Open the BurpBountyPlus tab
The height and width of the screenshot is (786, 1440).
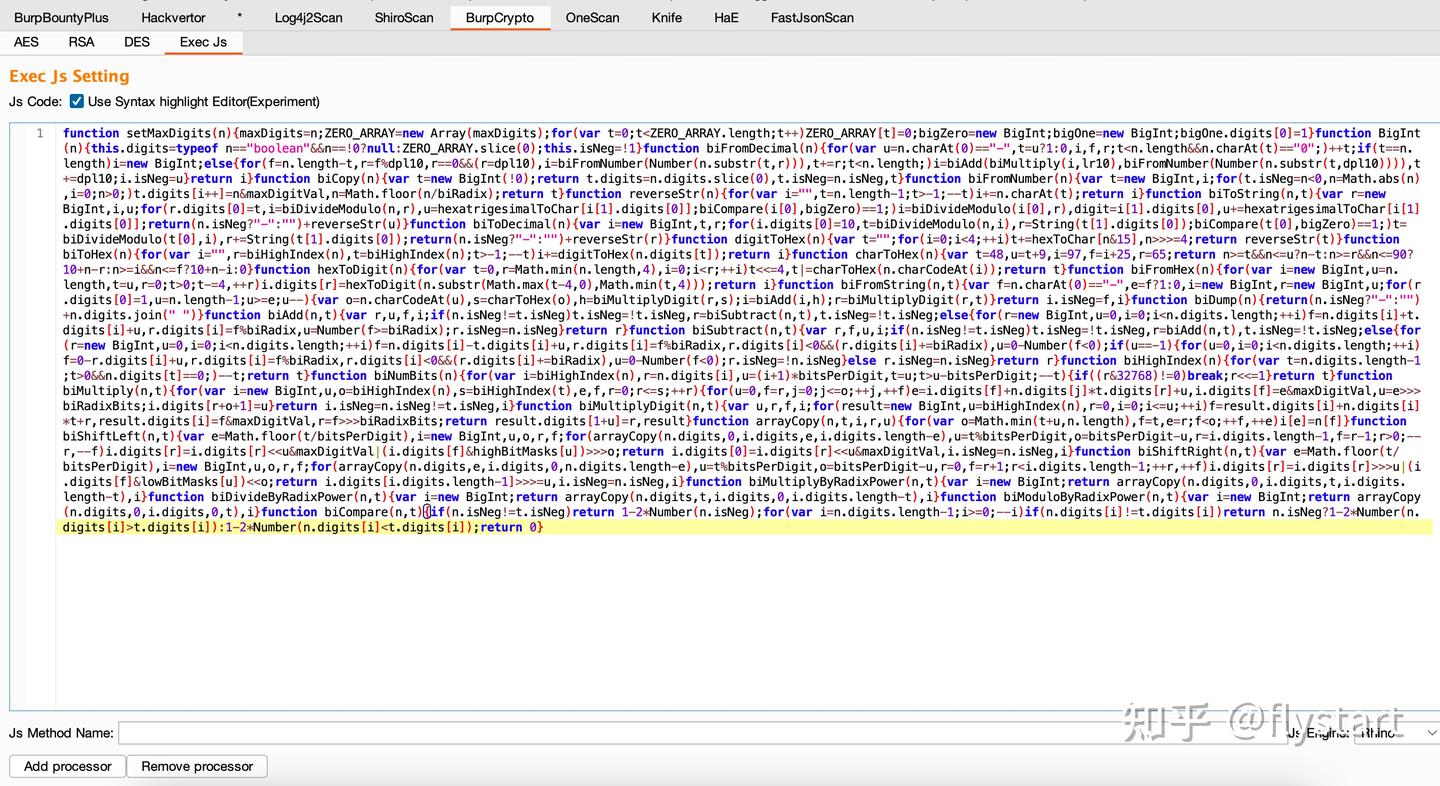tap(61, 17)
